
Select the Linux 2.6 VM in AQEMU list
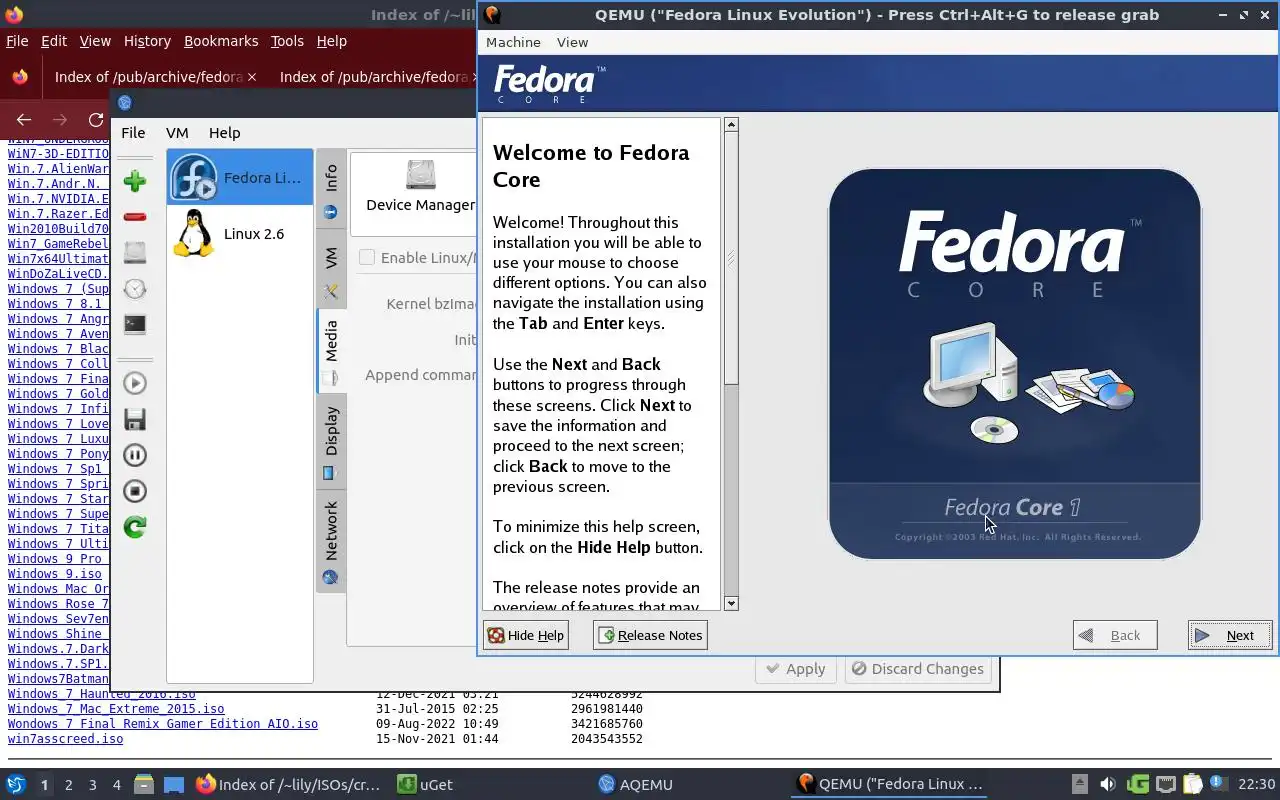click(x=239, y=233)
